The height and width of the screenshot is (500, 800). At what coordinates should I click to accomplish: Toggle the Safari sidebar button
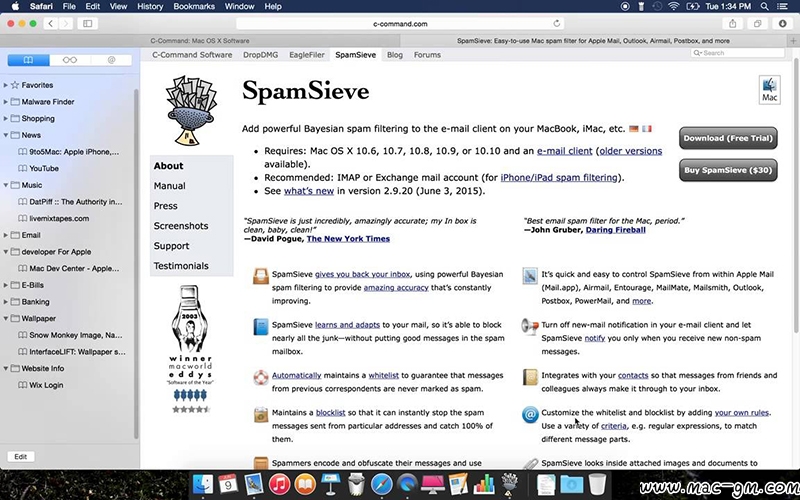88,23
